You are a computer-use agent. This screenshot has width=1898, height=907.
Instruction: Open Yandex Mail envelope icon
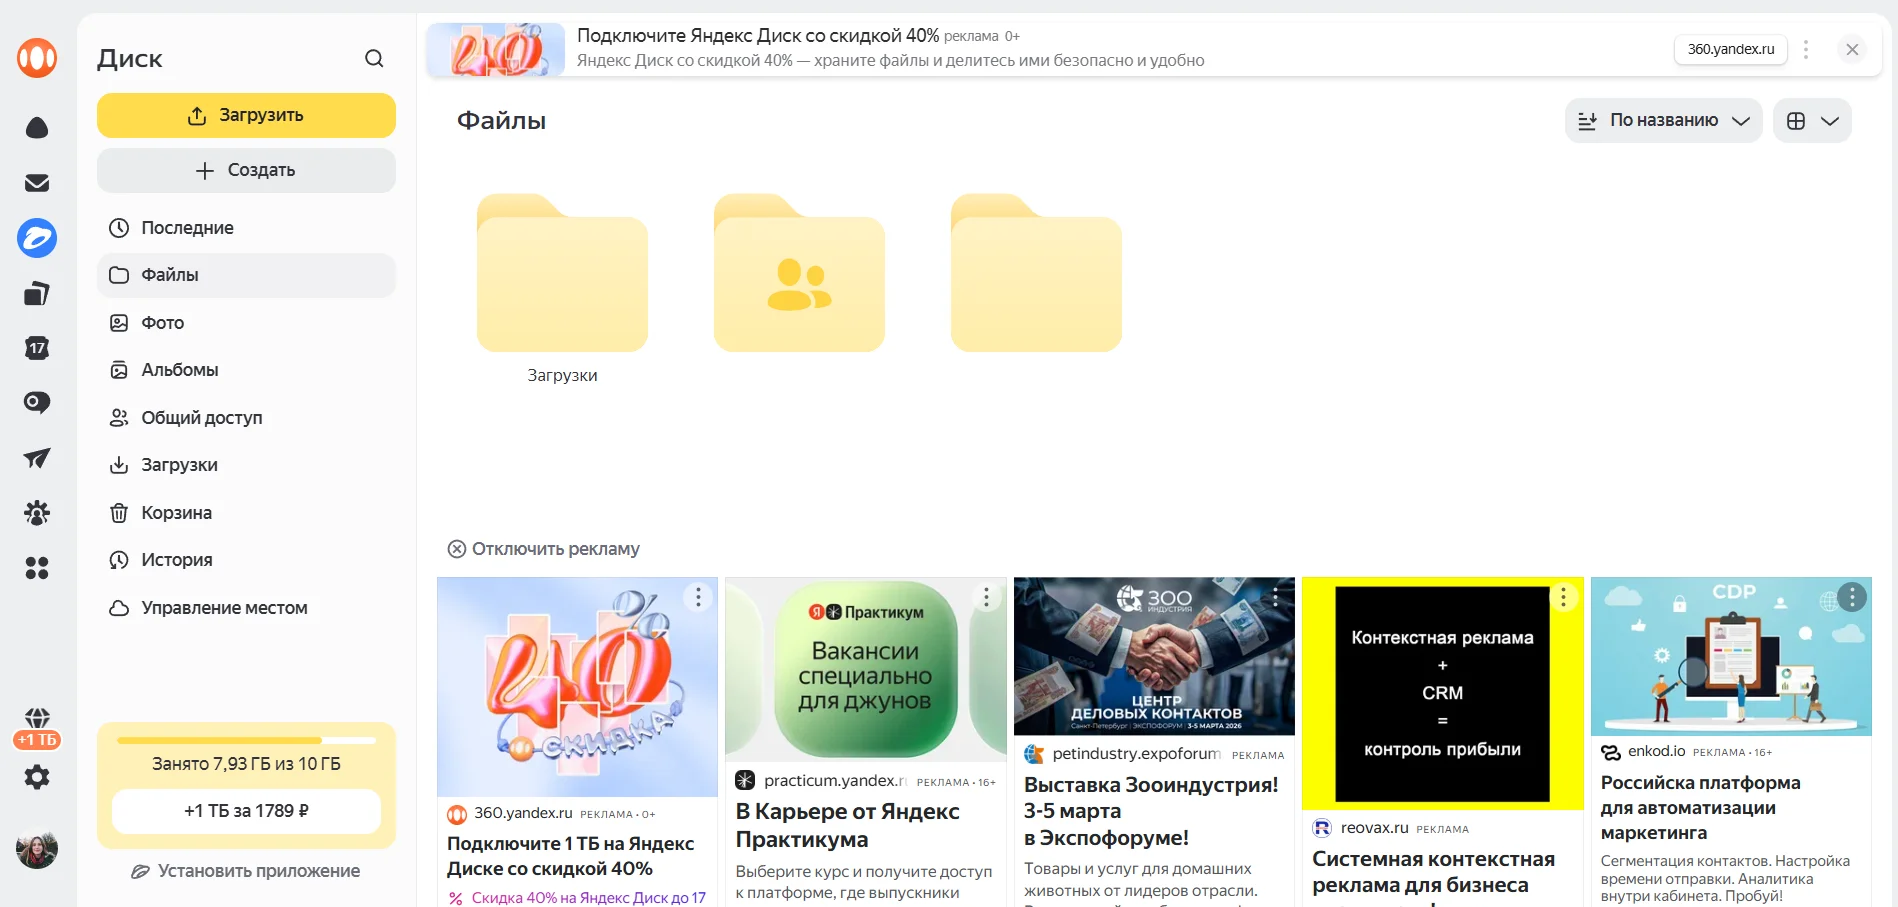click(37, 183)
